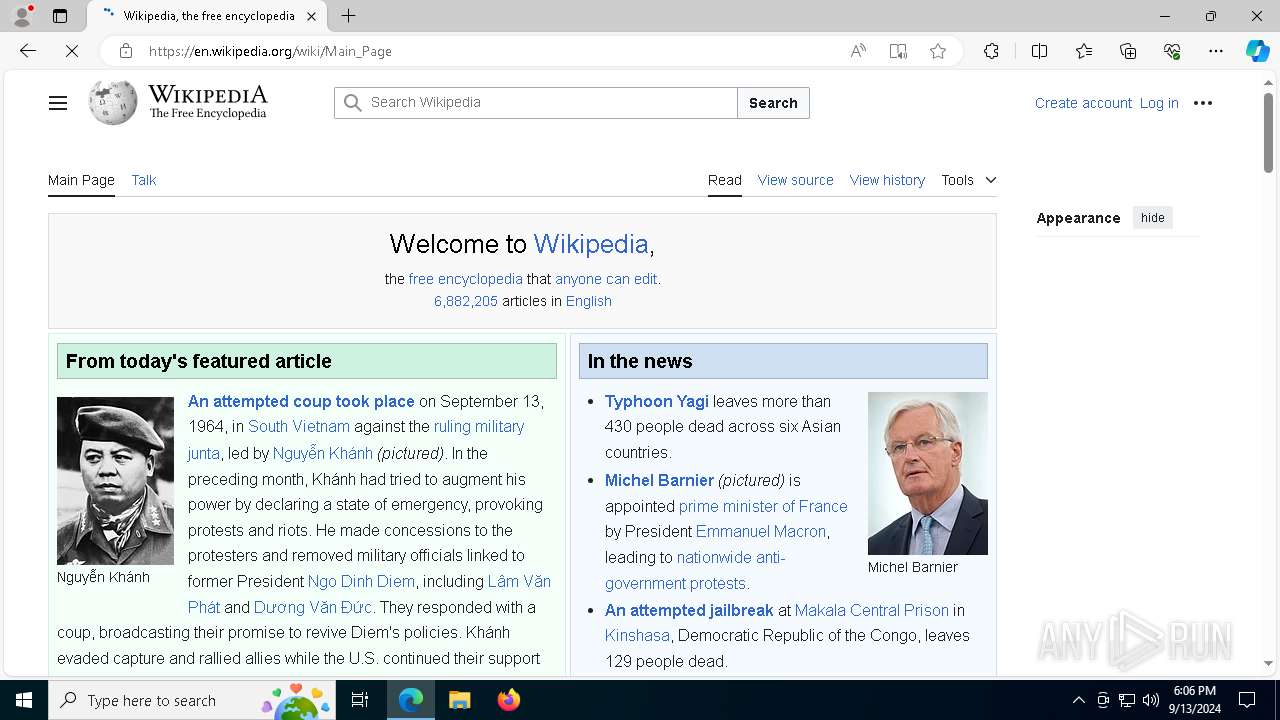Image resolution: width=1280 pixels, height=720 pixels.
Task: Add this page to favorites star icon
Action: click(x=938, y=51)
